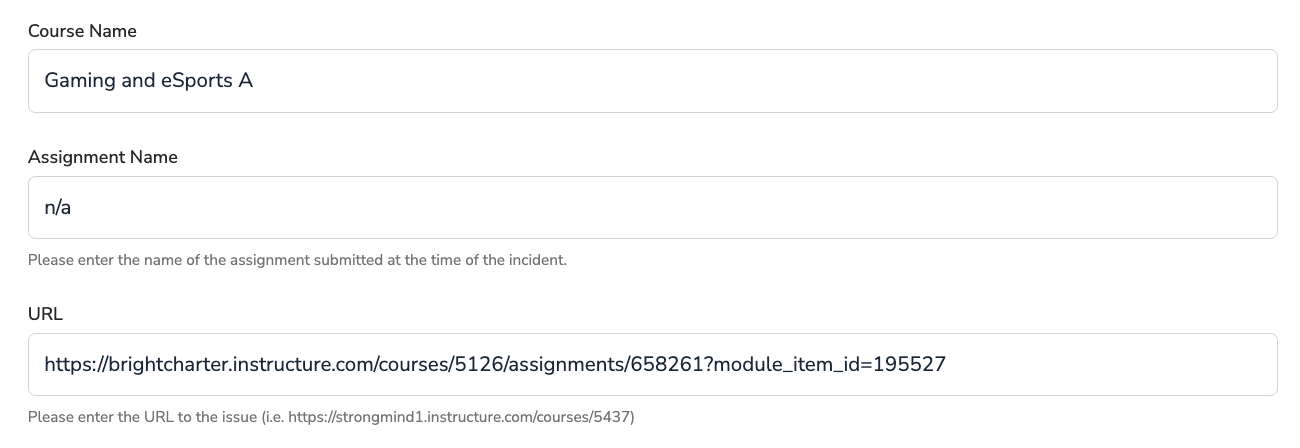Click the "Assignment Name" field label

tap(102, 157)
